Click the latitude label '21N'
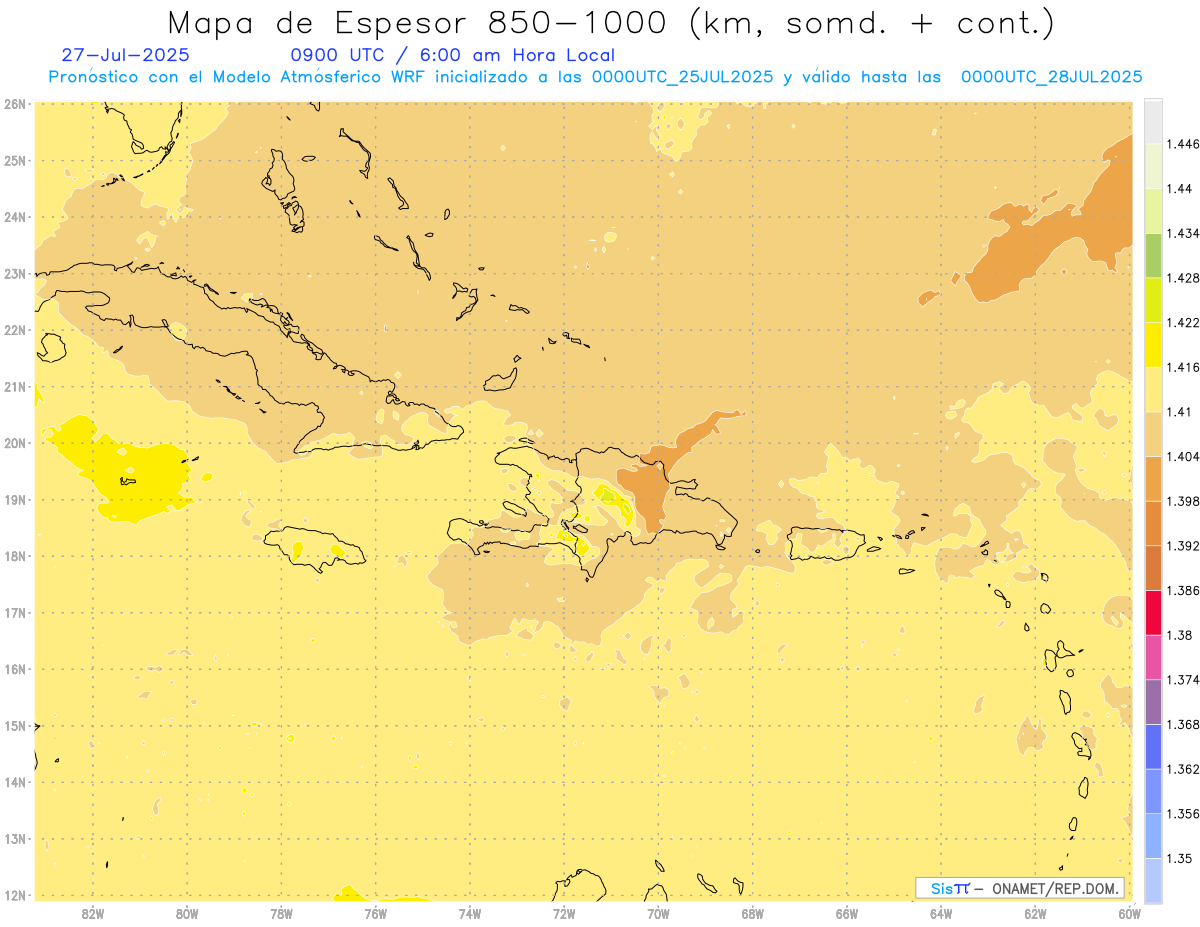The image size is (1200, 927). [x=15, y=386]
